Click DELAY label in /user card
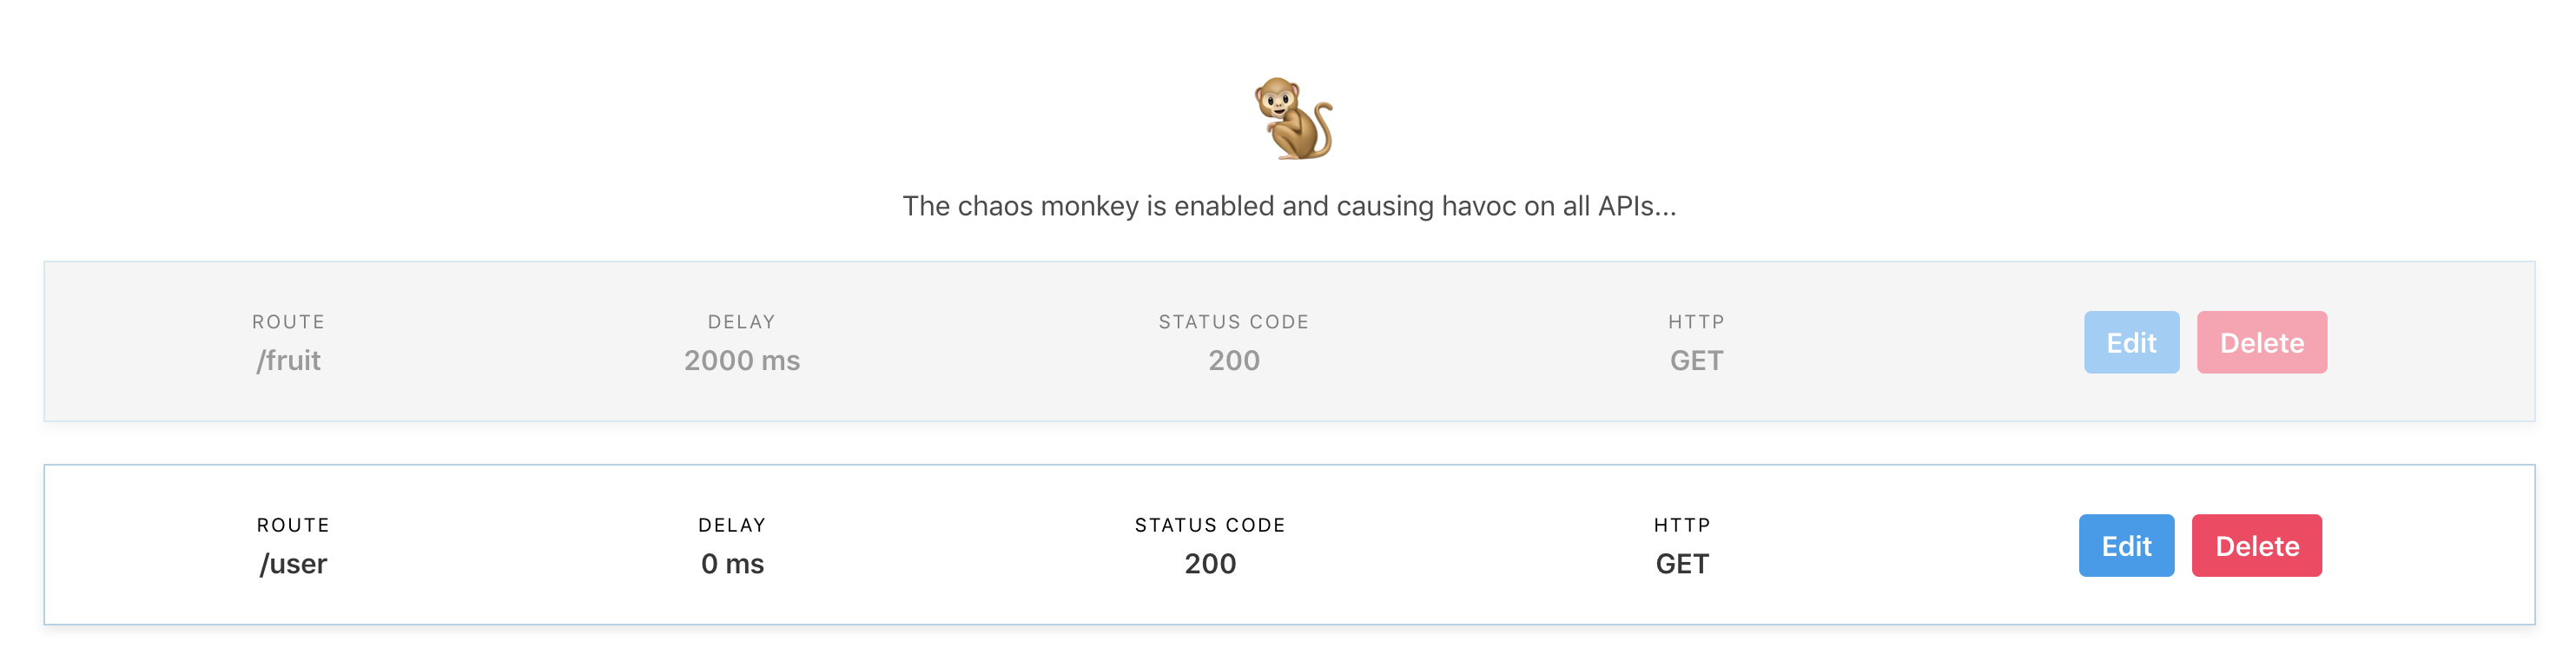 [732, 525]
